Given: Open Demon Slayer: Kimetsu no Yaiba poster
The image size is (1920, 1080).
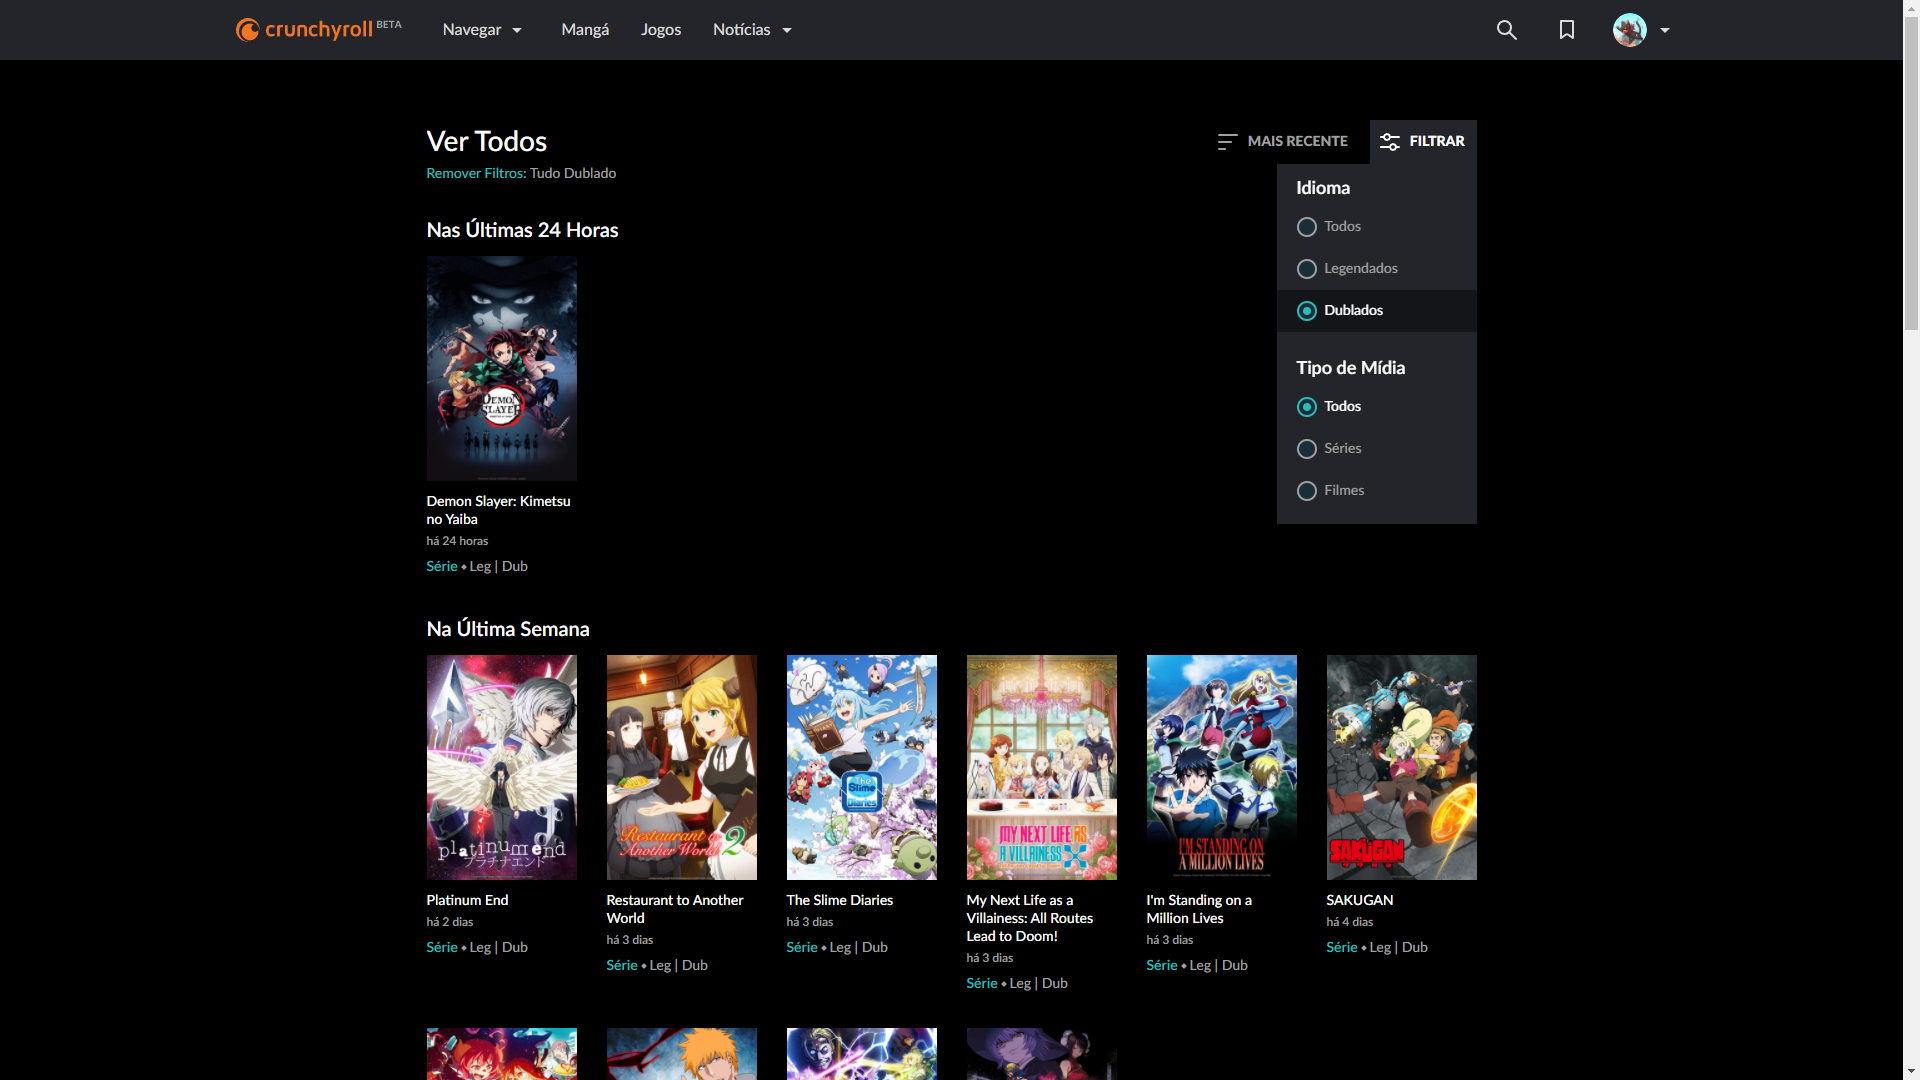Looking at the screenshot, I should click(x=502, y=368).
